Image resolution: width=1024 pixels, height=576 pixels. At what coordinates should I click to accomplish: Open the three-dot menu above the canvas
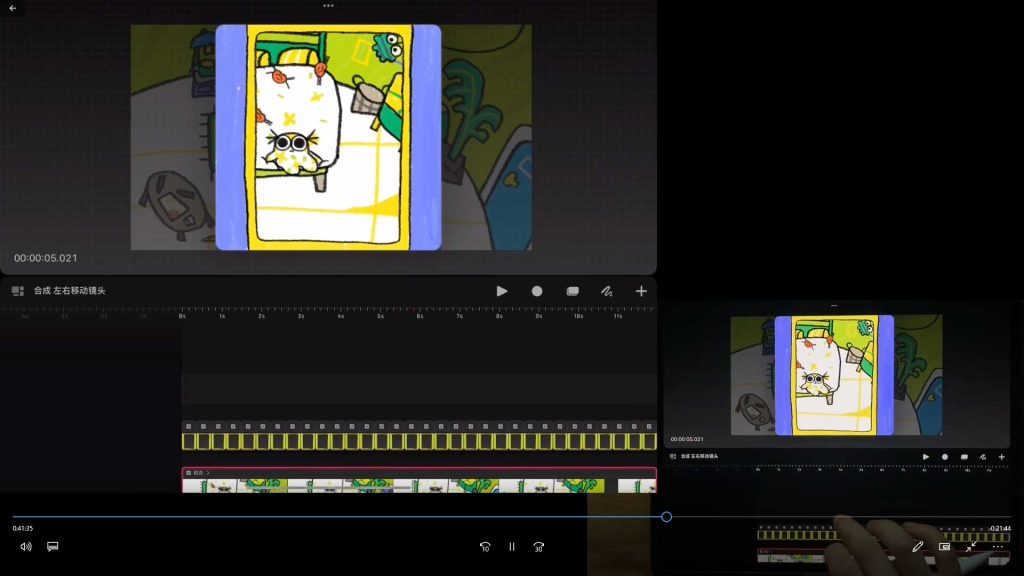[328, 6]
